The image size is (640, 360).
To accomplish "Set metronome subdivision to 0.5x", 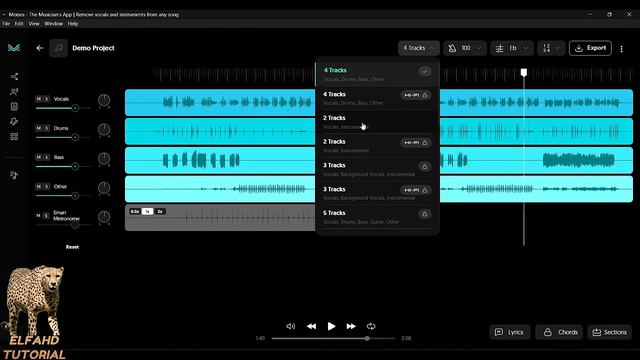I will point(135,211).
